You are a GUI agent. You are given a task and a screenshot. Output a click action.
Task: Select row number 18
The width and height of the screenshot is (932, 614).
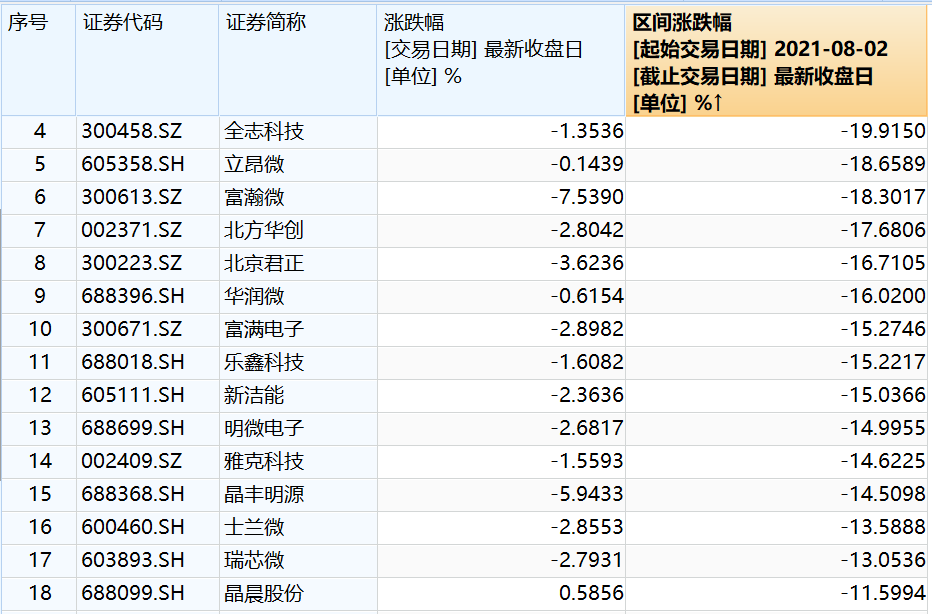(x=40, y=593)
